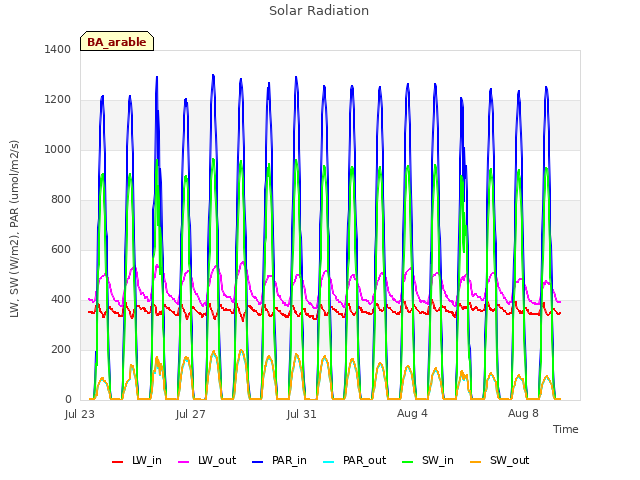Viewport: 640px width, 480px height.
Task: Click the Jul 31 x-axis label
Action: pyautogui.click(x=302, y=414)
